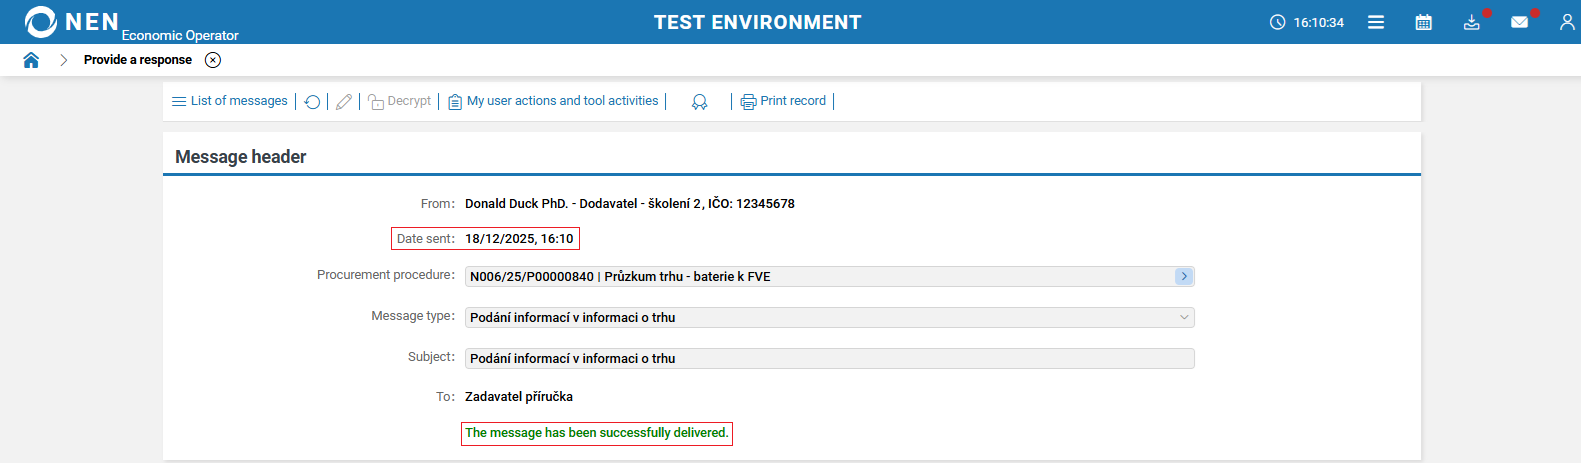
Task: Expand the Message type dropdown
Action: pyautogui.click(x=1184, y=318)
